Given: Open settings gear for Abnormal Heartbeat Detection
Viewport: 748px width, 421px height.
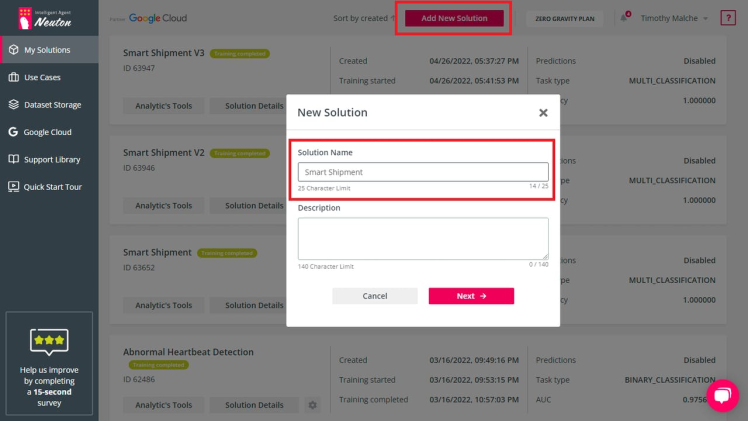Looking at the screenshot, I should click(312, 405).
